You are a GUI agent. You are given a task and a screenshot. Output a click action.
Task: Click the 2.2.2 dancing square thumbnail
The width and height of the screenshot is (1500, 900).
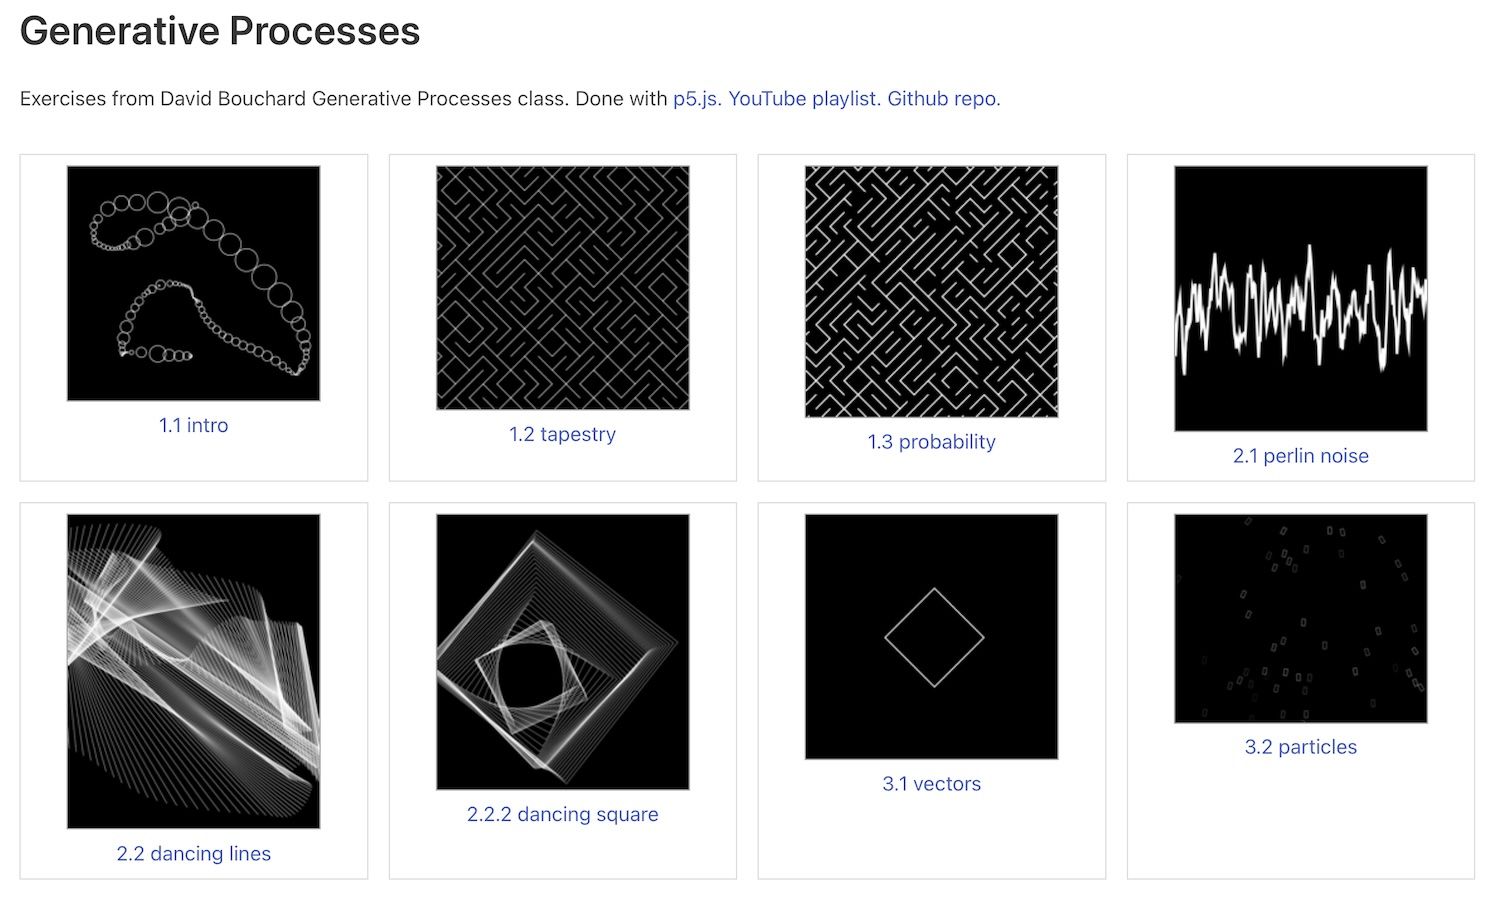[x=562, y=652]
